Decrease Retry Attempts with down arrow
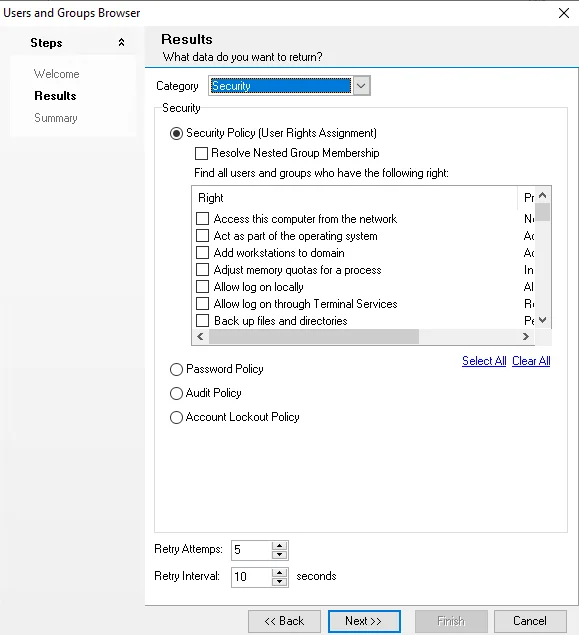579x635 pixels. click(279, 555)
